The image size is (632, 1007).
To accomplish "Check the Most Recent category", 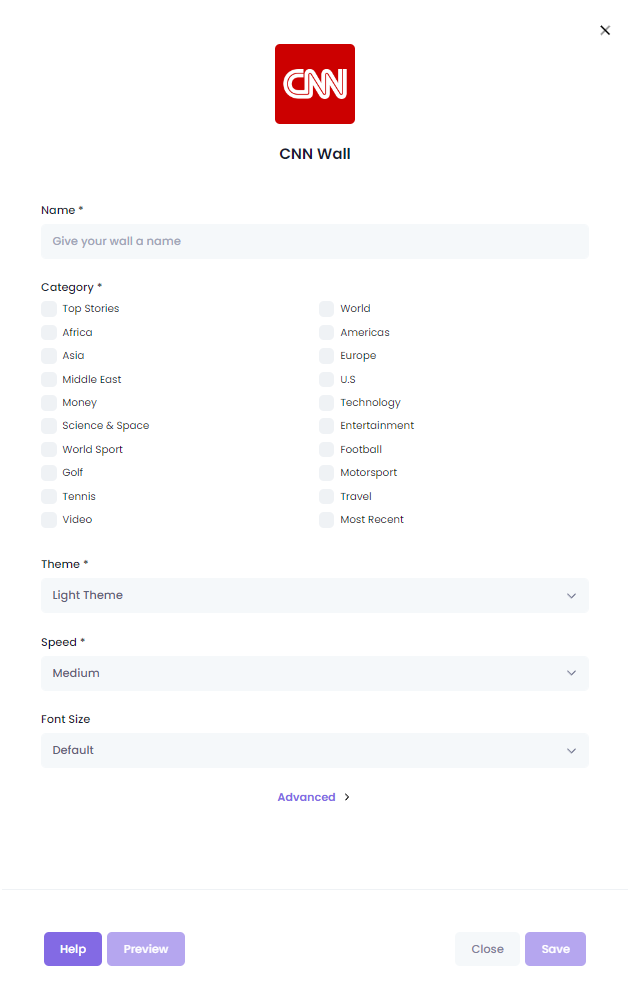I will 326,520.
